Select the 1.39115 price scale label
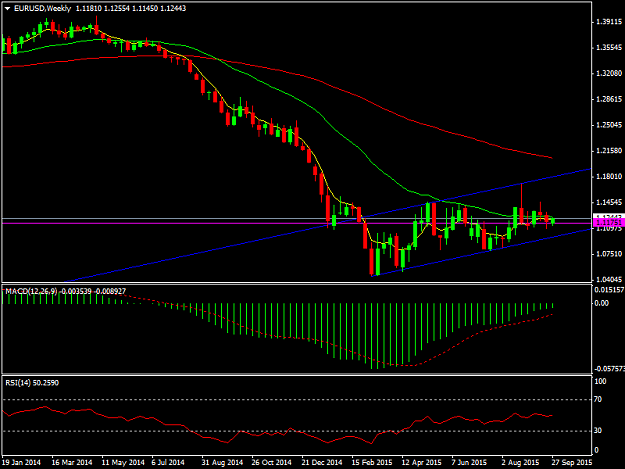This screenshot has width=625, height=469. pyautogui.click(x=609, y=22)
